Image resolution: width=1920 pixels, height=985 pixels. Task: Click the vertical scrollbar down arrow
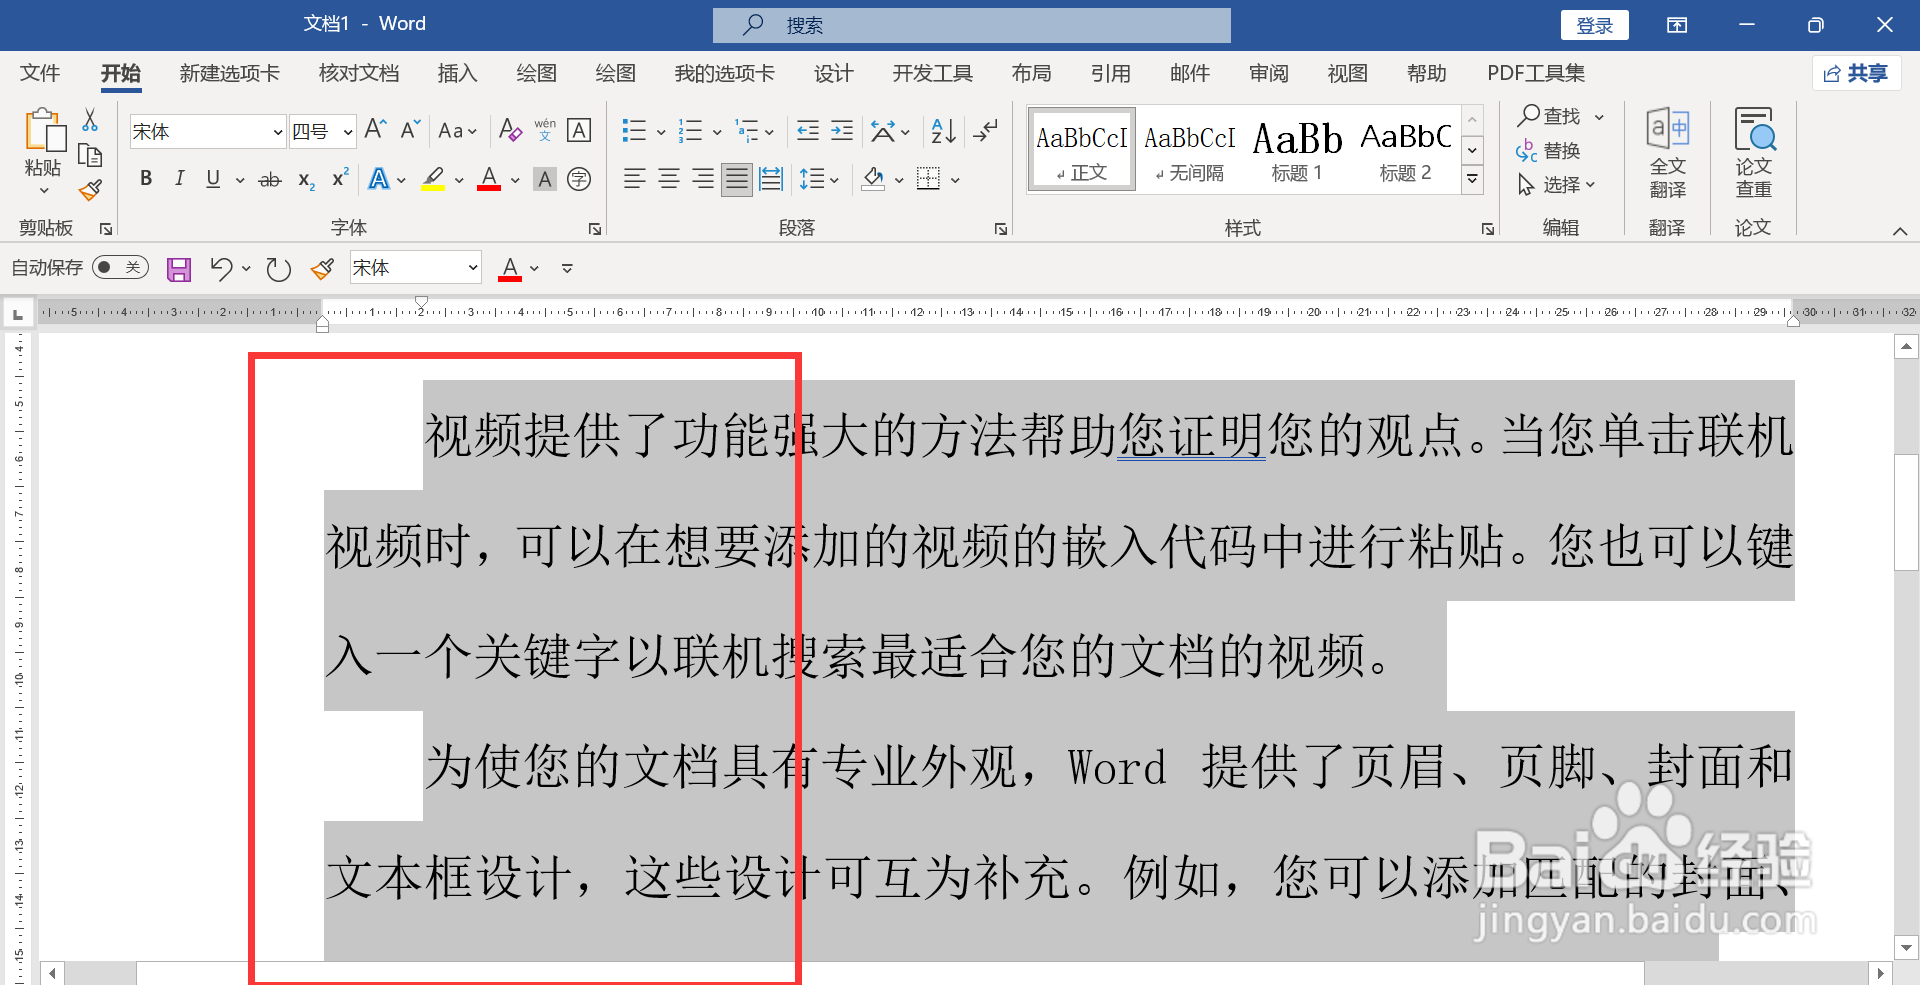tap(1906, 947)
